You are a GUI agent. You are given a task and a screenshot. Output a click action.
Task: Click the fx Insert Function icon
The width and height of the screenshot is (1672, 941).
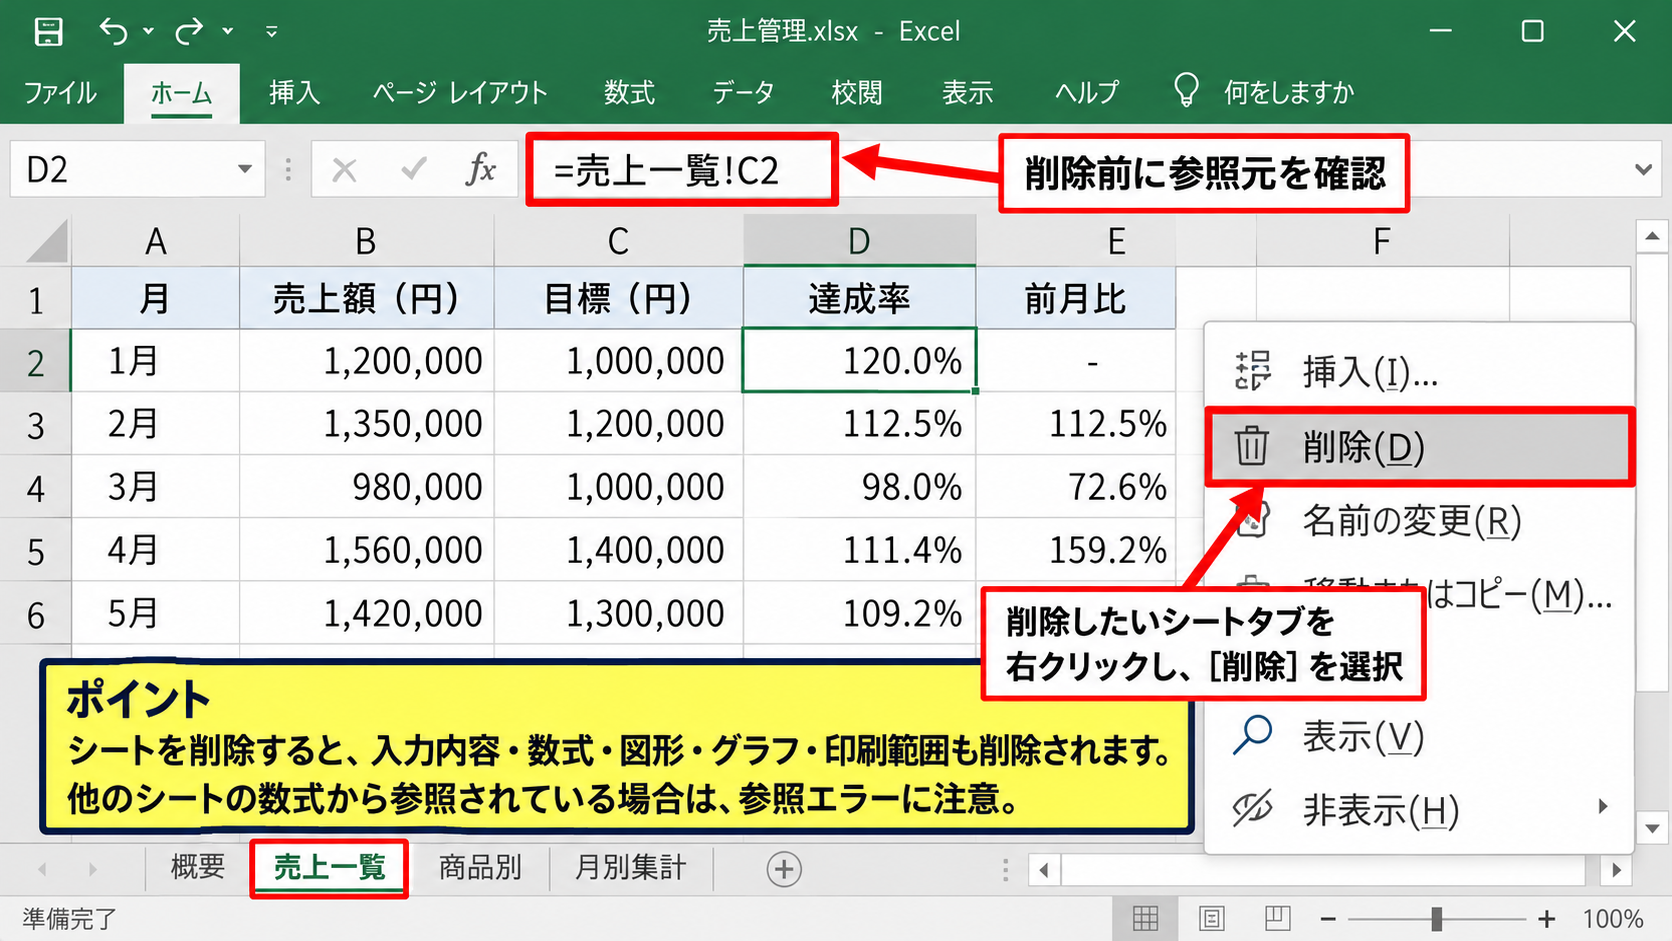pyautogui.click(x=481, y=169)
